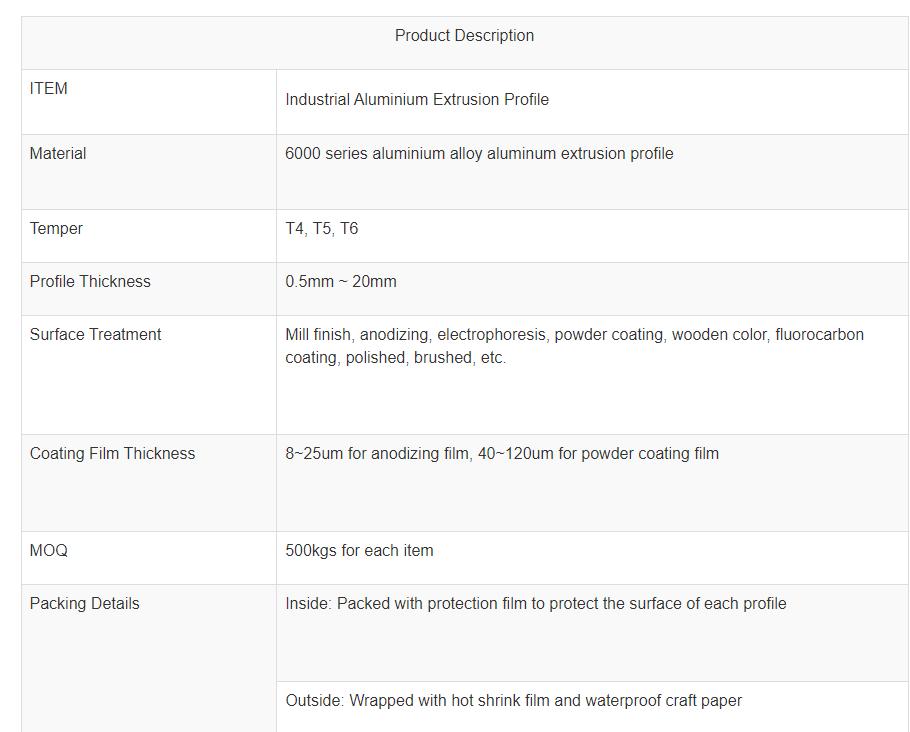This screenshot has width=910, height=732.
Task: Click the 'coating, polished, brushed, etc.' line
Action: pyautogui.click(x=395, y=358)
